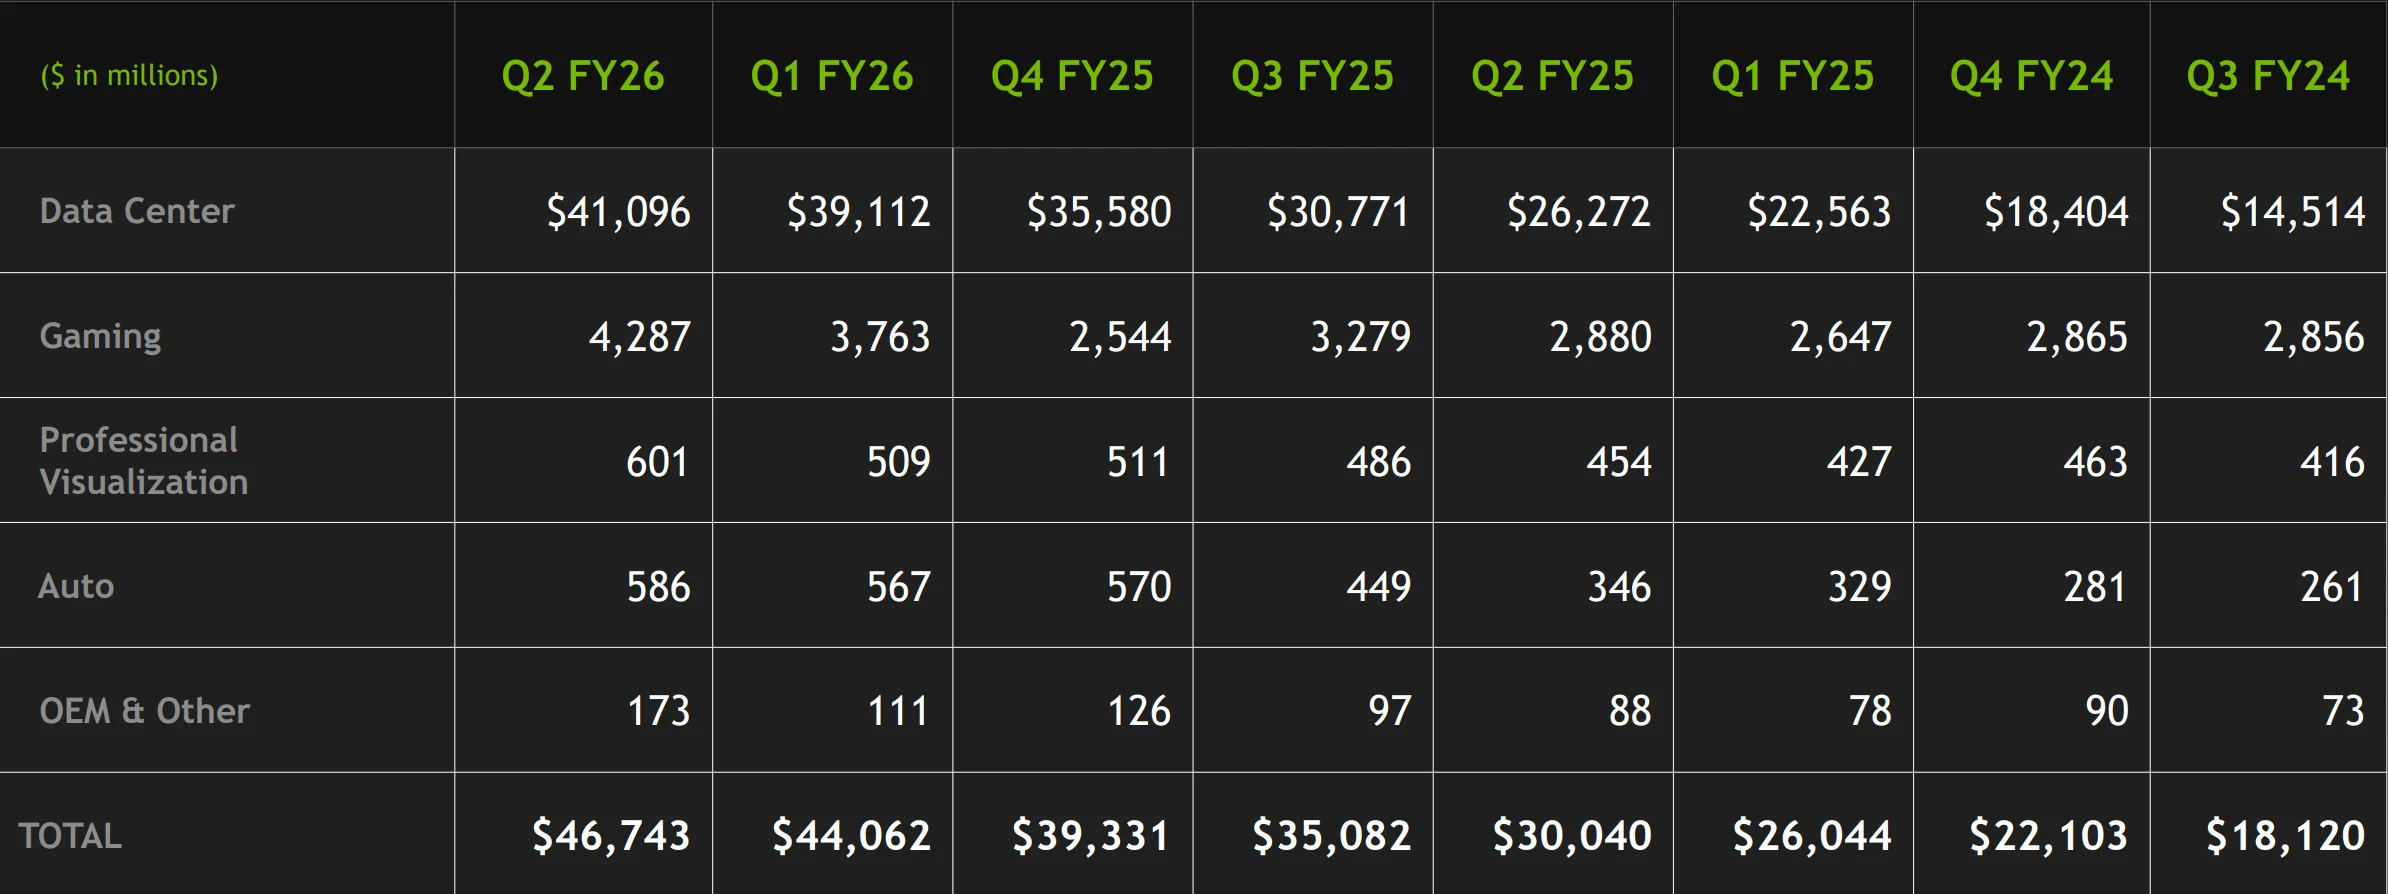The height and width of the screenshot is (894, 2388).
Task: Click the Data Center row label
Action: coord(137,211)
